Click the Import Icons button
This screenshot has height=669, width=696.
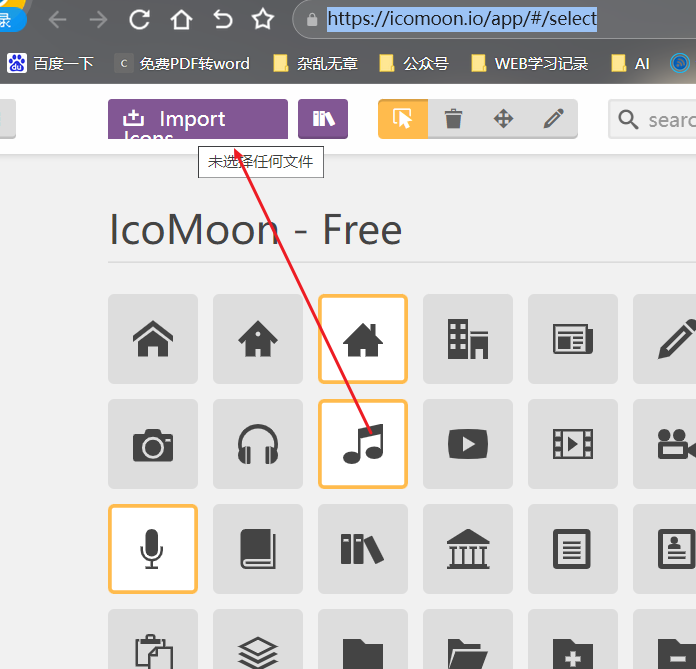(198, 119)
